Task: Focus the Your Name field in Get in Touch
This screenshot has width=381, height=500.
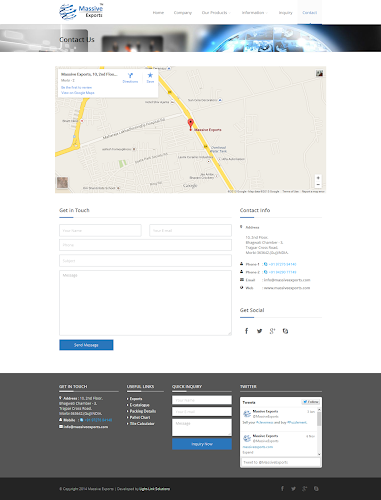Action: [x=100, y=230]
